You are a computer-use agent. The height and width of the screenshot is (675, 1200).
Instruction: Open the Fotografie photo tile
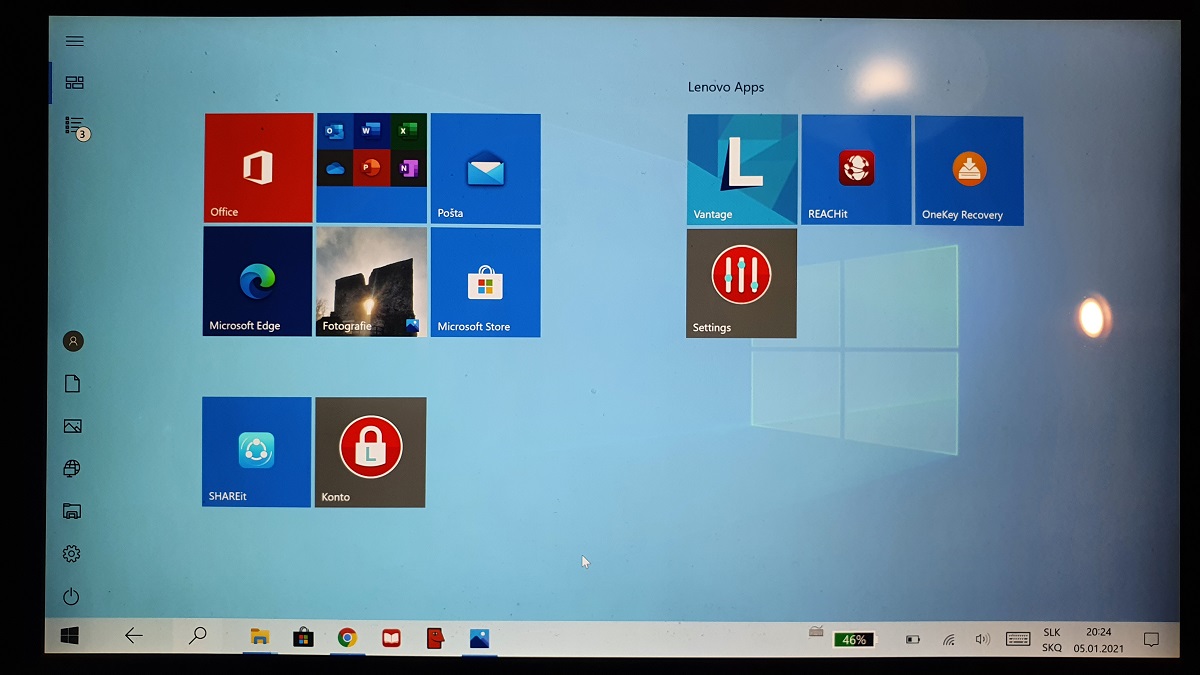click(x=371, y=281)
